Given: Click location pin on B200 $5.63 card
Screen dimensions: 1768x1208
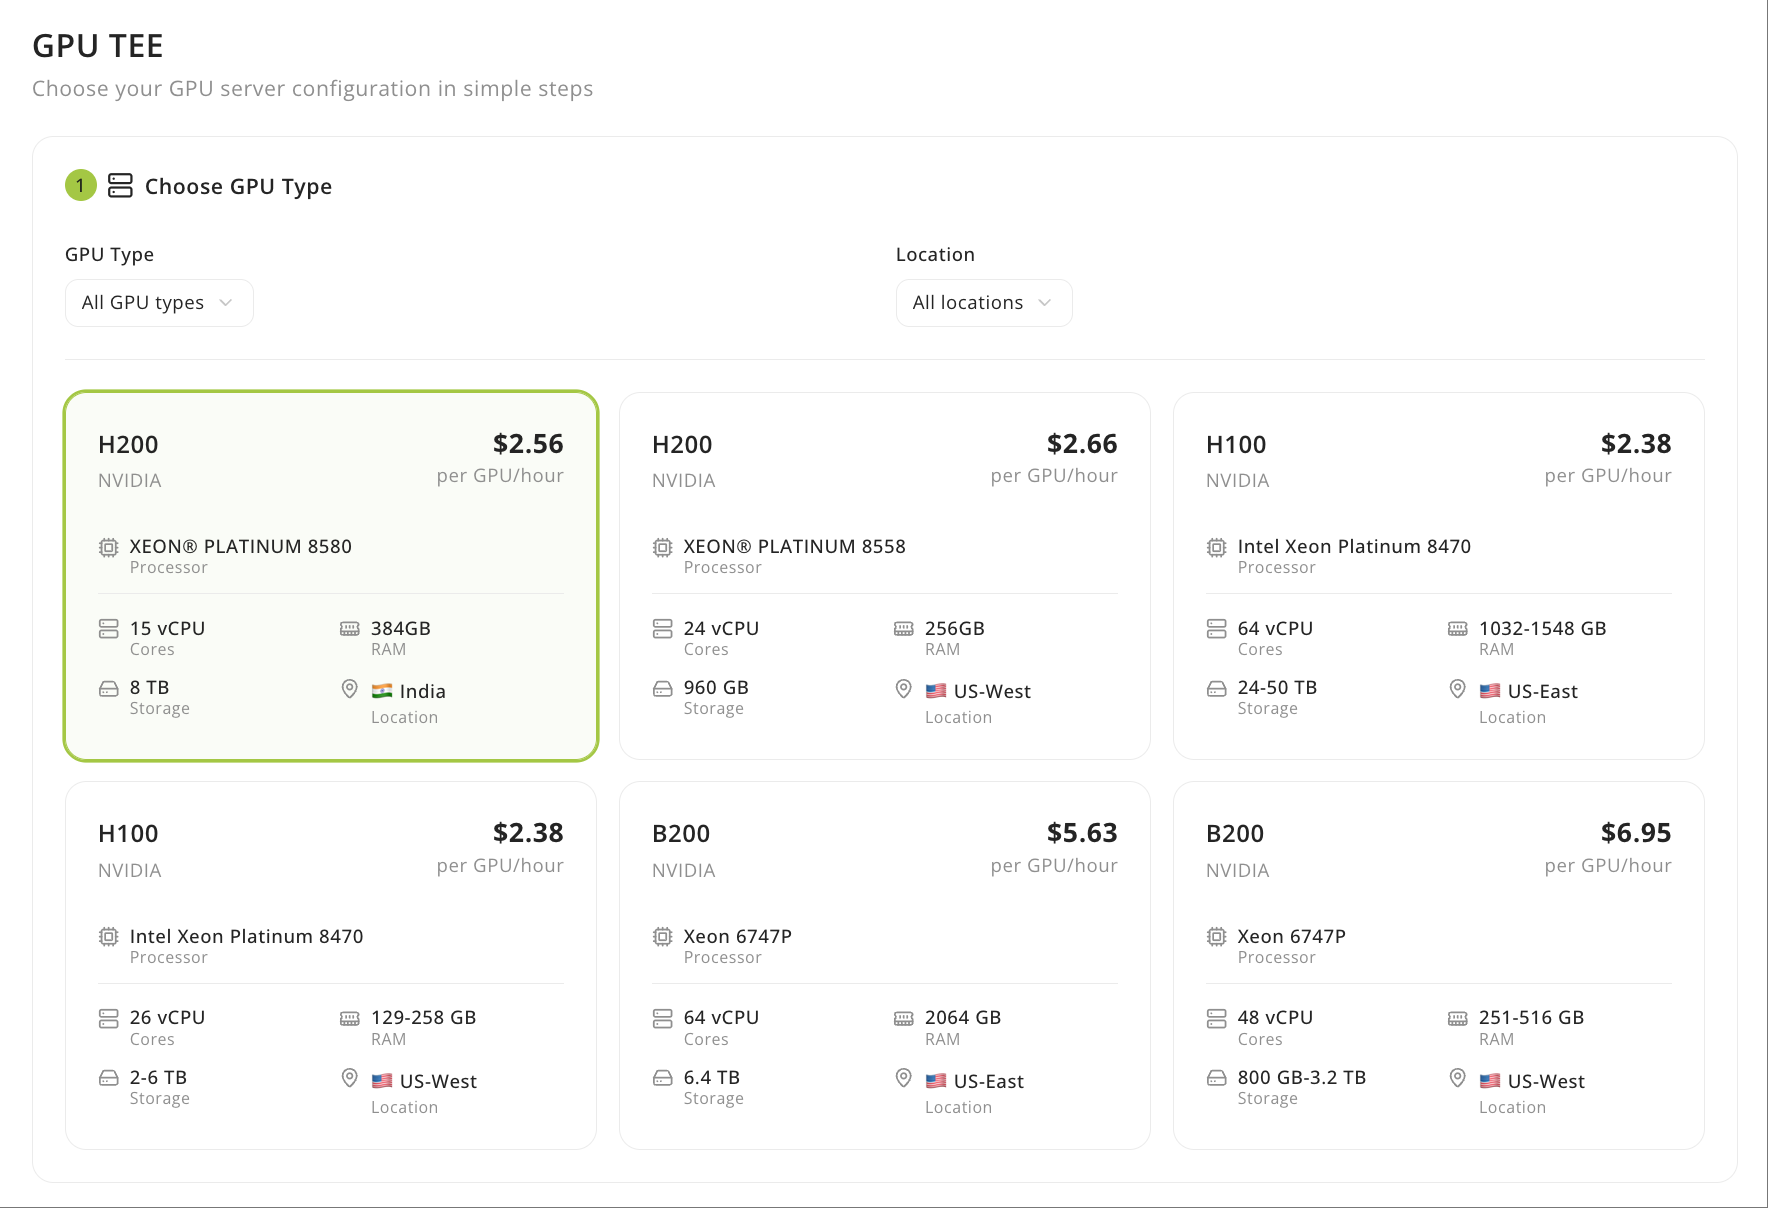Looking at the screenshot, I should click(904, 1078).
